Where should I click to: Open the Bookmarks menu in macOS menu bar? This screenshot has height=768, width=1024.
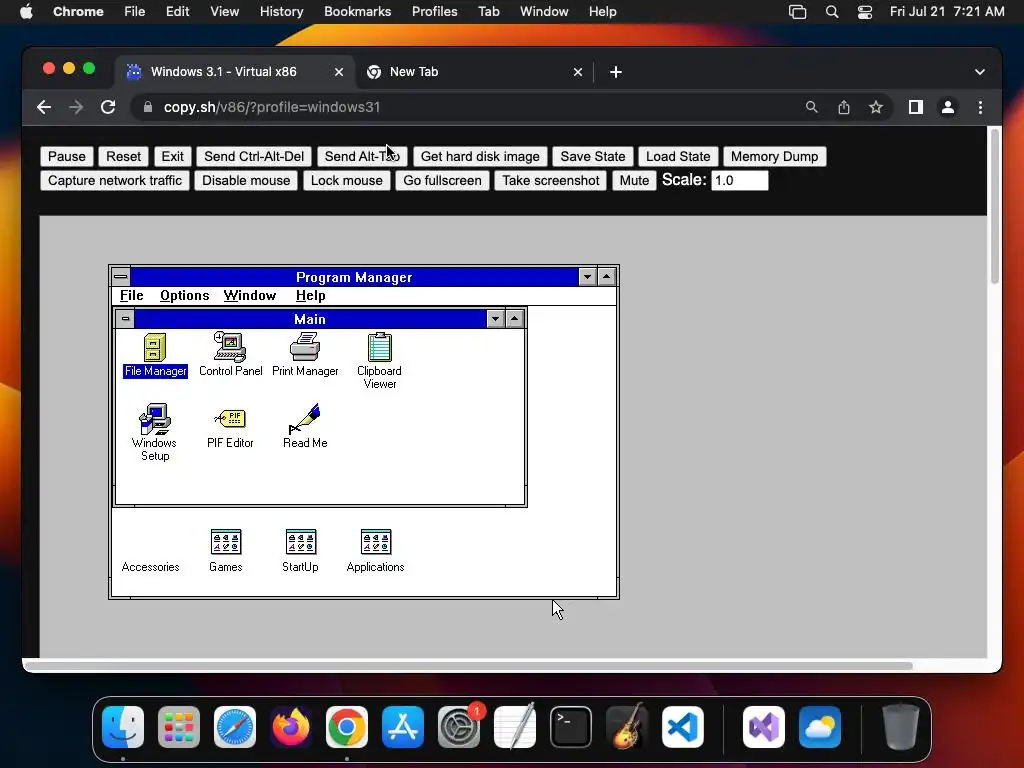357,12
